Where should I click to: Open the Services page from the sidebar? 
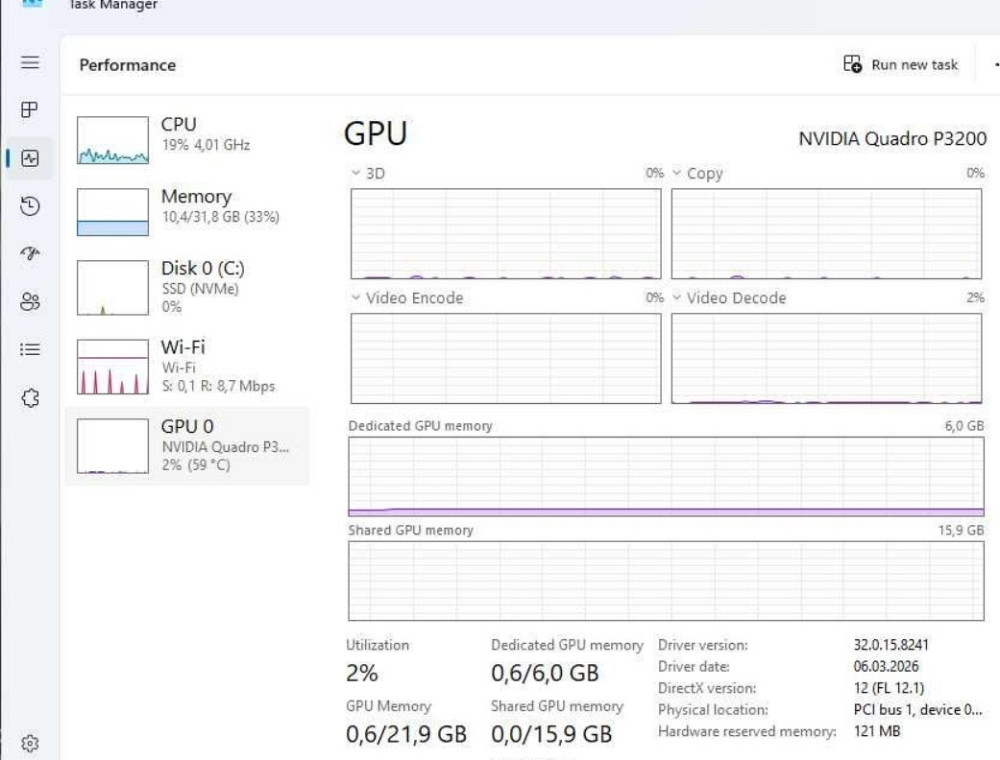tap(30, 397)
